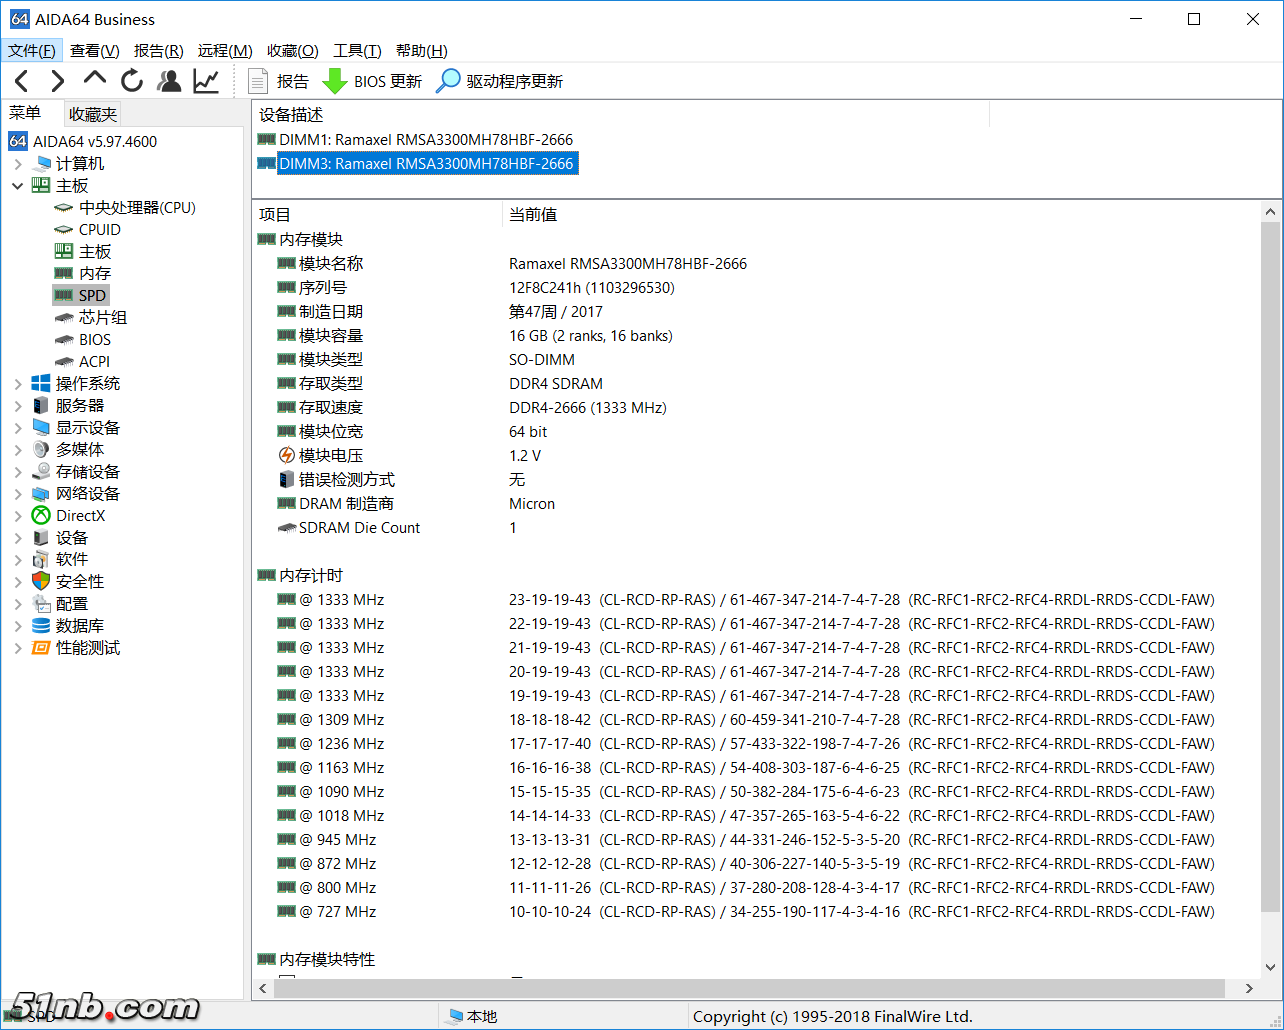This screenshot has width=1284, height=1030.
Task: Click the 报告 toolbar button
Action: [x=280, y=81]
